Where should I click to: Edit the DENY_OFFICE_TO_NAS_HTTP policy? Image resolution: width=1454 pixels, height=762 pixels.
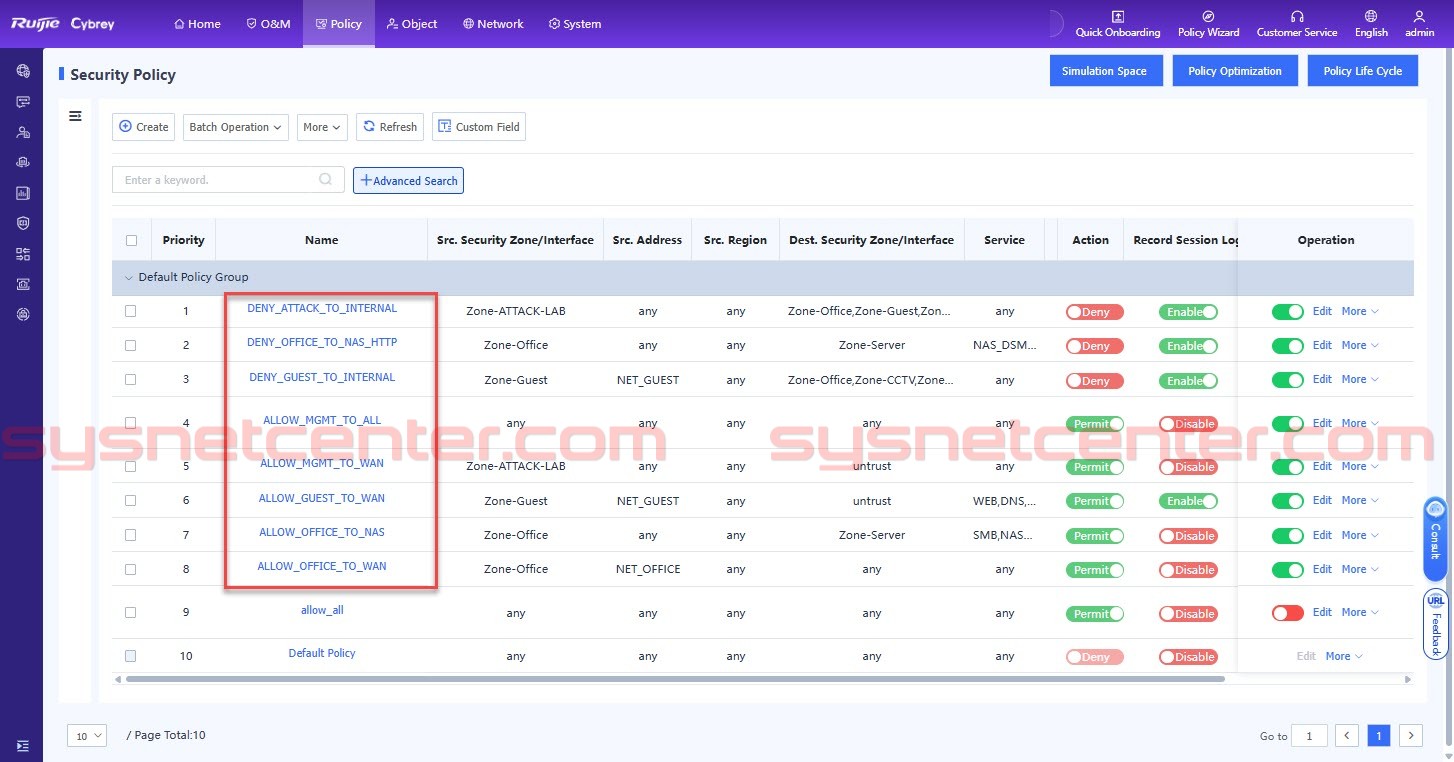click(1322, 345)
